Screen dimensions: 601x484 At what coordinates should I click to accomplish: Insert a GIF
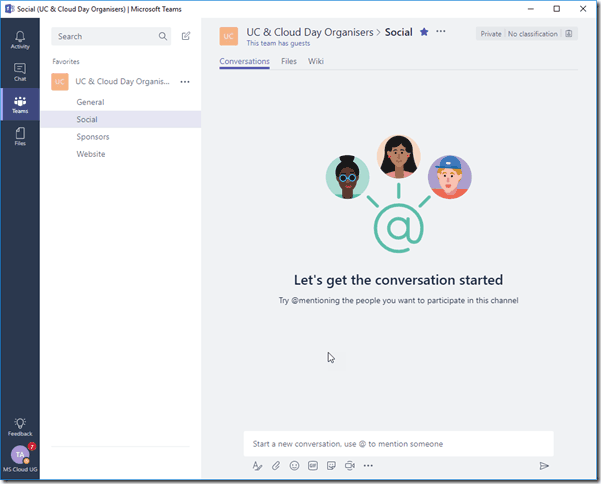[313, 466]
